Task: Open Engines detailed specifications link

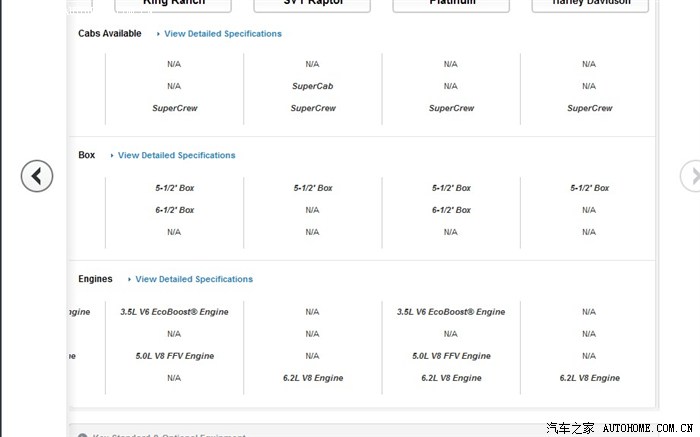Action: tap(194, 280)
